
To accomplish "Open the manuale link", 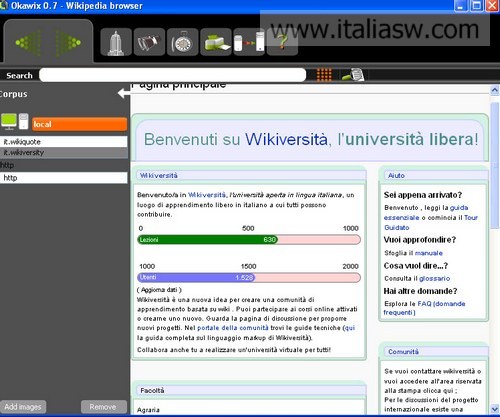I will [x=429, y=253].
